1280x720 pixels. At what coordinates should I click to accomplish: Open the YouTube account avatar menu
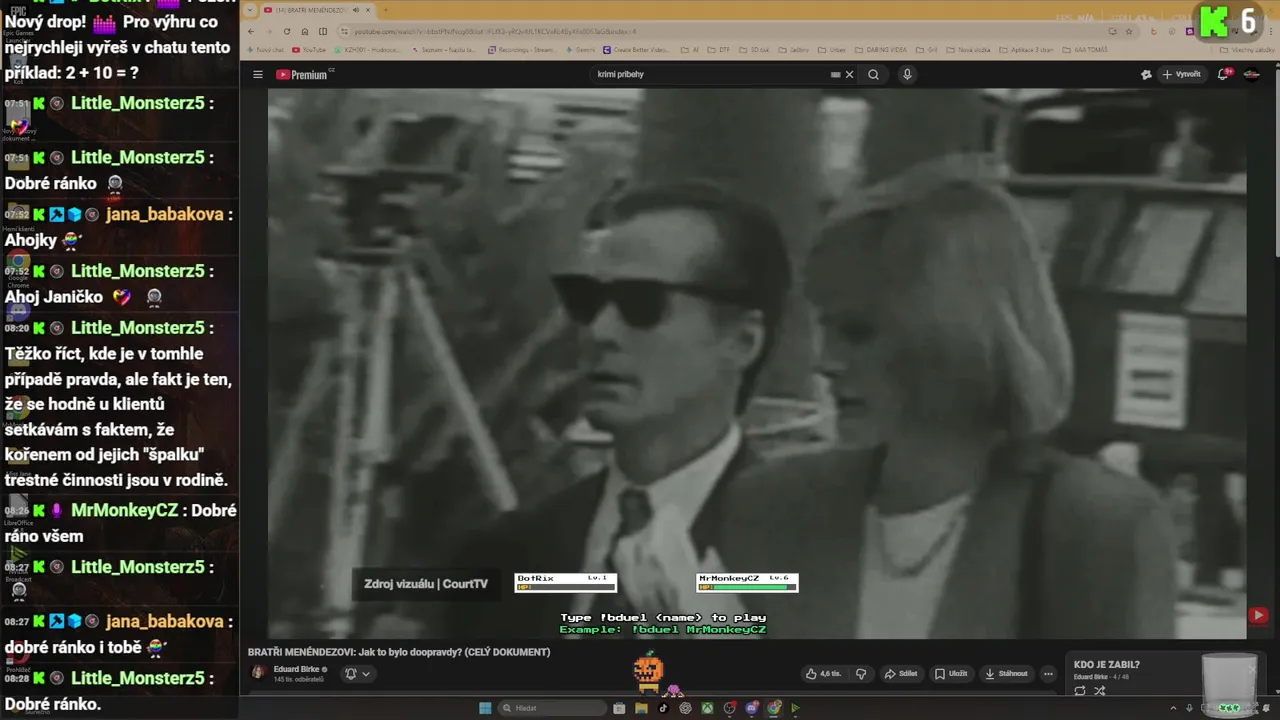coord(1251,74)
